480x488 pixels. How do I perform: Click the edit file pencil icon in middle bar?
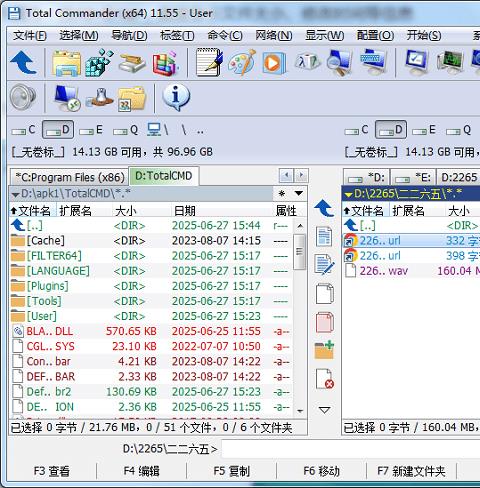click(x=324, y=264)
